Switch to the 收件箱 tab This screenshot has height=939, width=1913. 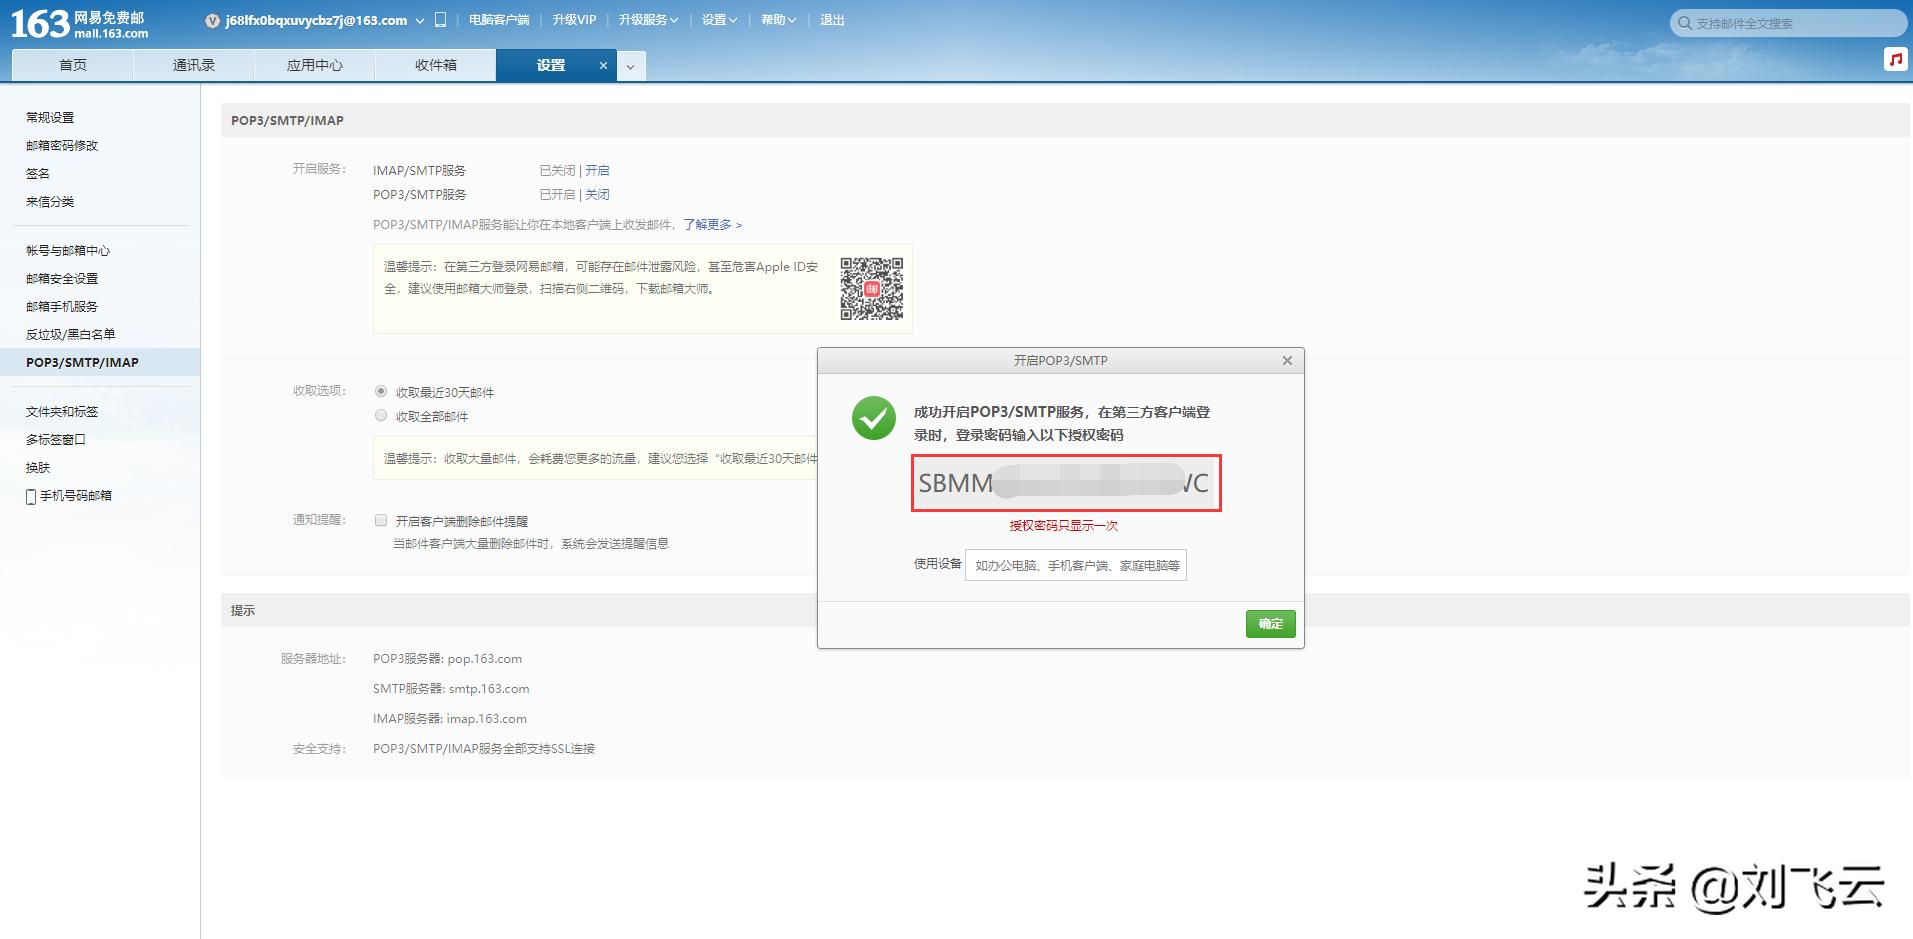click(x=436, y=66)
